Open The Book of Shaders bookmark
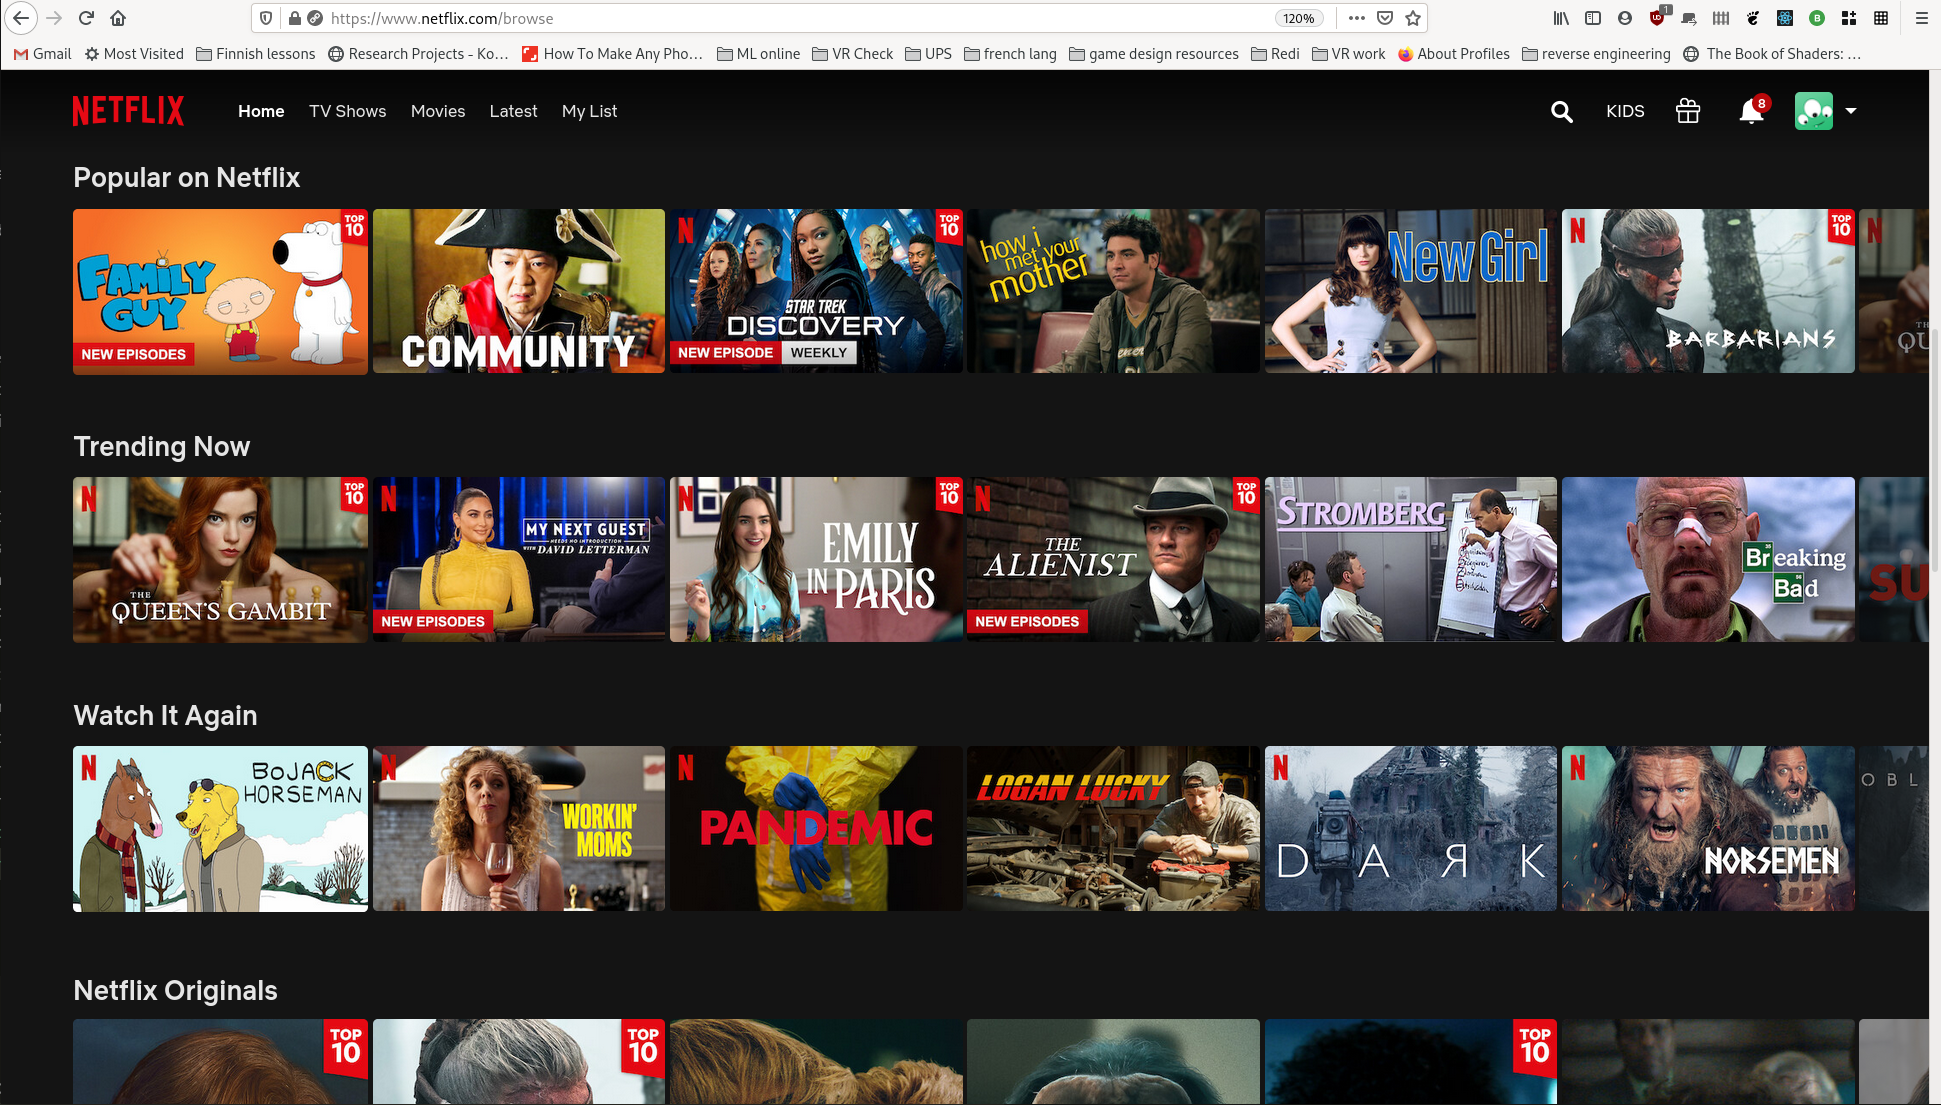This screenshot has width=1941, height=1105. [1772, 54]
